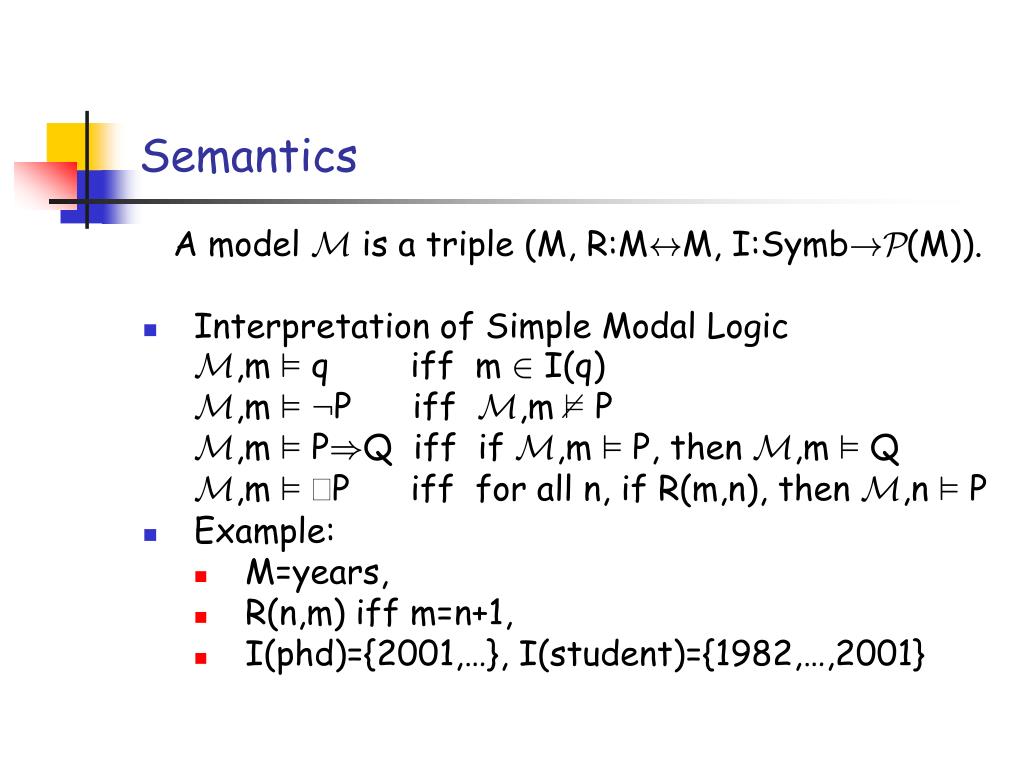This screenshot has width=1024, height=768.
Task: Select the blue bullet beside Example
Action: [x=150, y=535]
